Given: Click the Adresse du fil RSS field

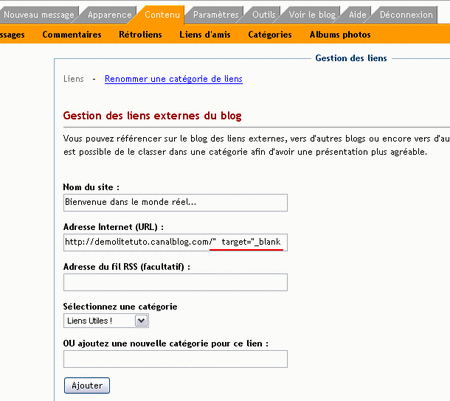Looking at the screenshot, I should tap(175, 282).
